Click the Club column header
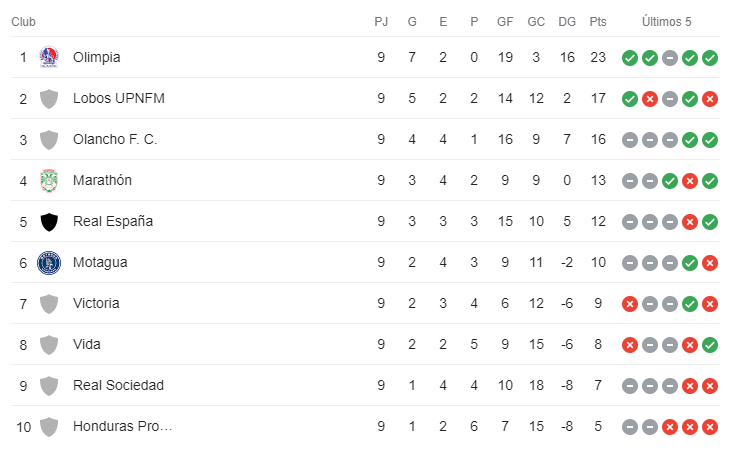745x457 pixels. tap(23, 22)
